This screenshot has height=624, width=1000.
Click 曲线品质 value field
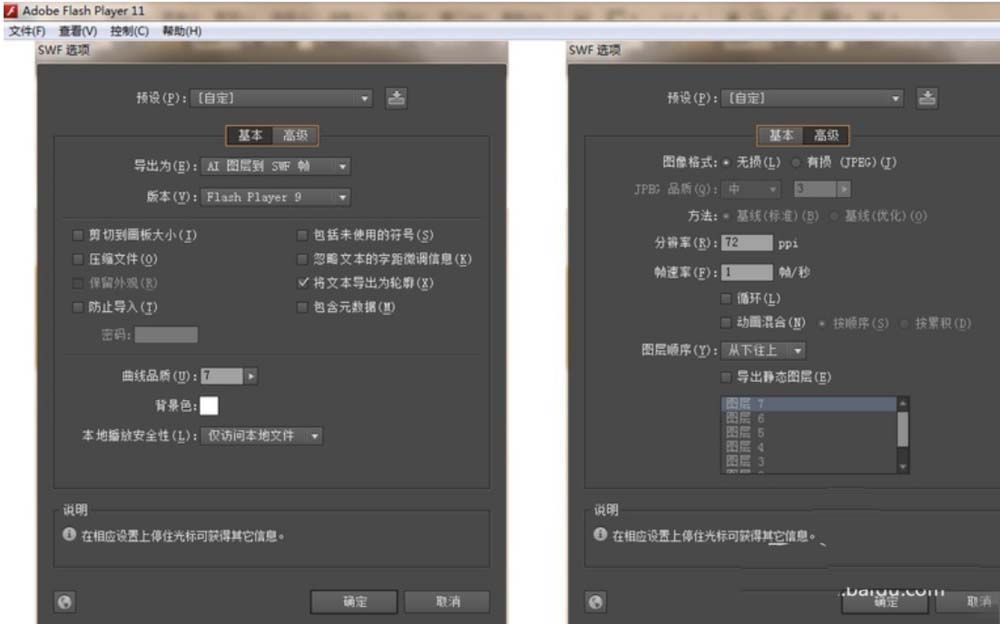(x=222, y=376)
